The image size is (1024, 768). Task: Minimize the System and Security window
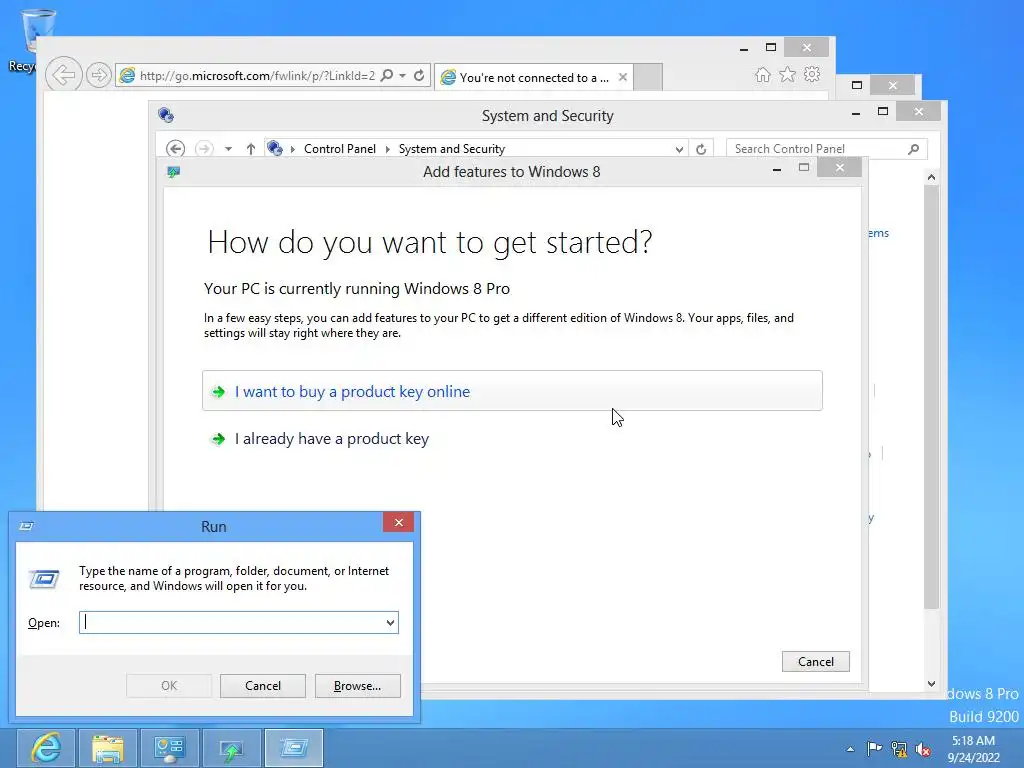click(856, 114)
